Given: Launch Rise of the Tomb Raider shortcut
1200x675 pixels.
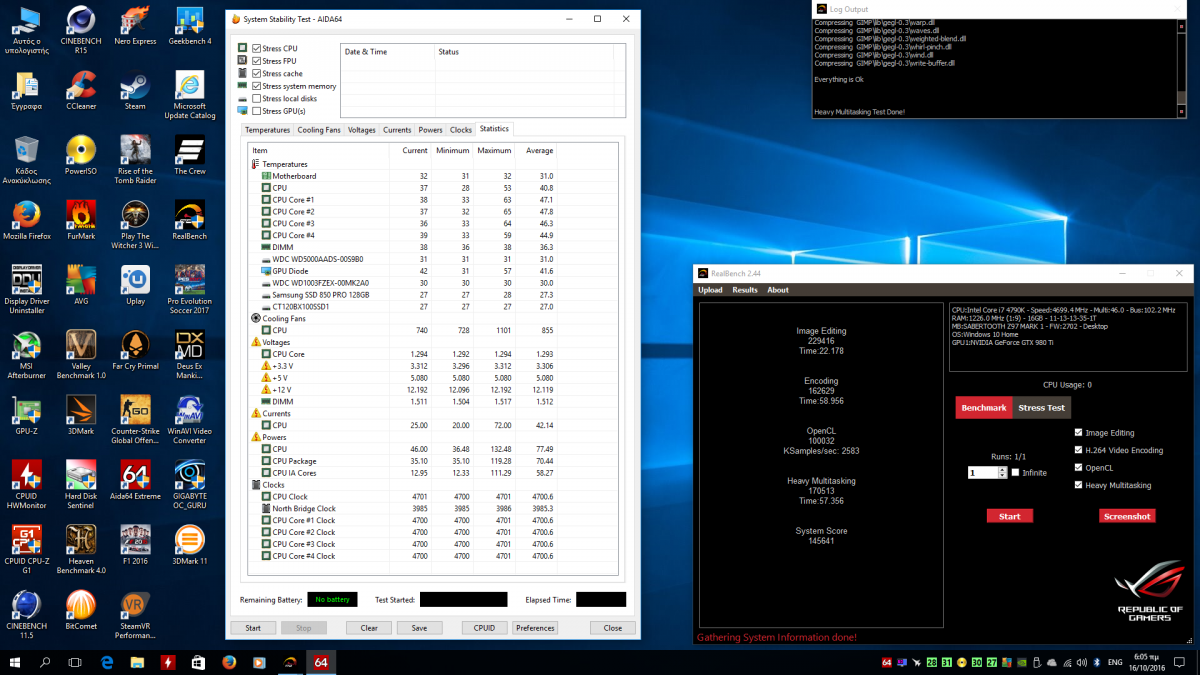Looking at the screenshot, I should [x=136, y=160].
